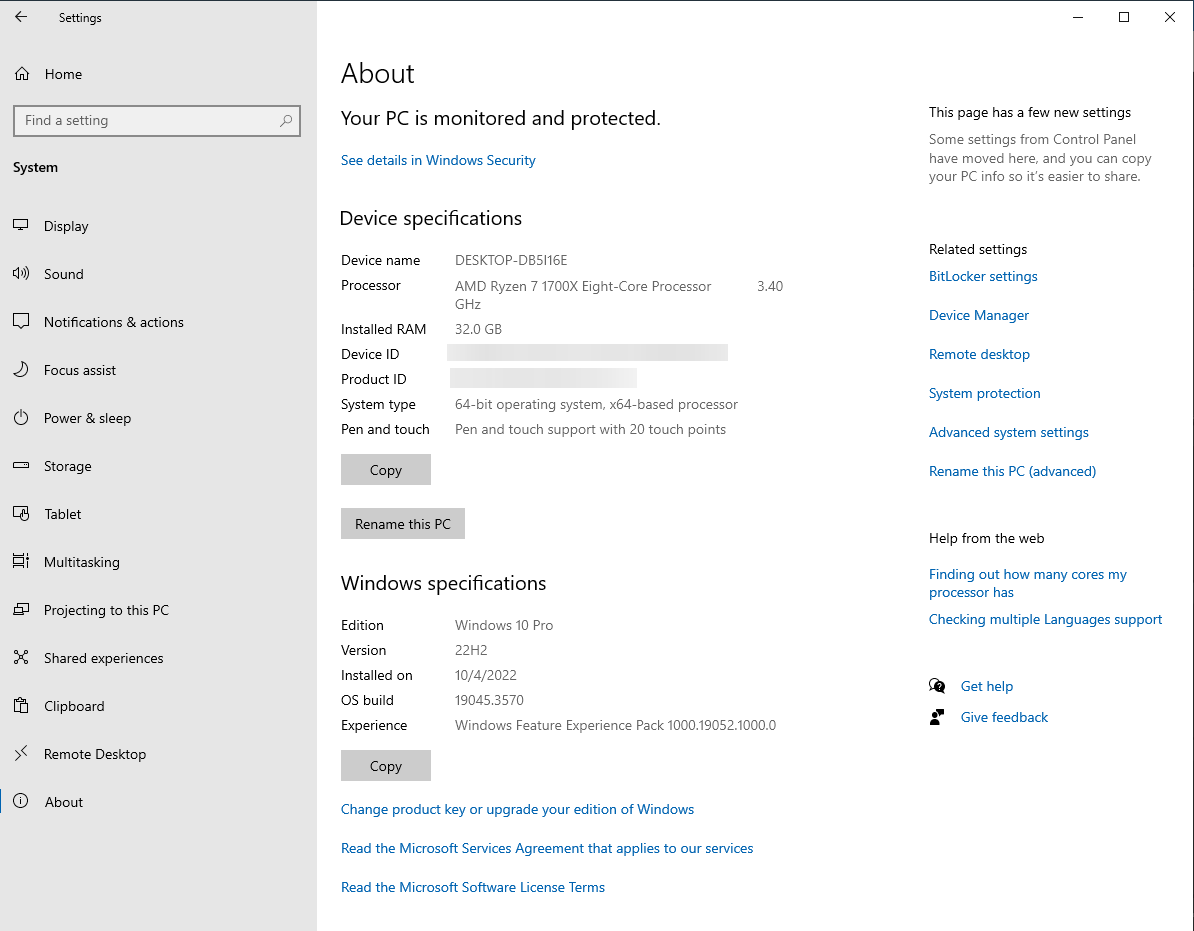Open Shared experiences page
1194x931 pixels.
158,658
